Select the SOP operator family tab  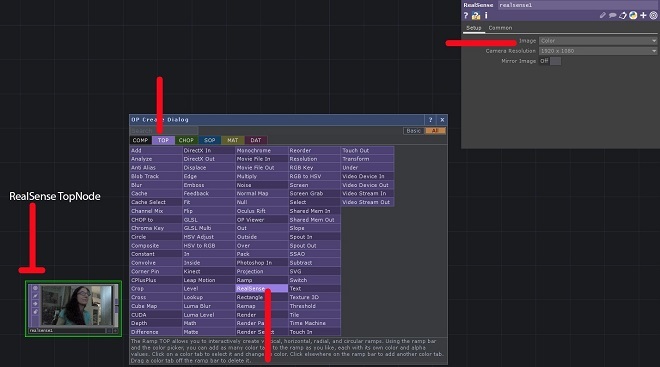[x=210, y=140]
